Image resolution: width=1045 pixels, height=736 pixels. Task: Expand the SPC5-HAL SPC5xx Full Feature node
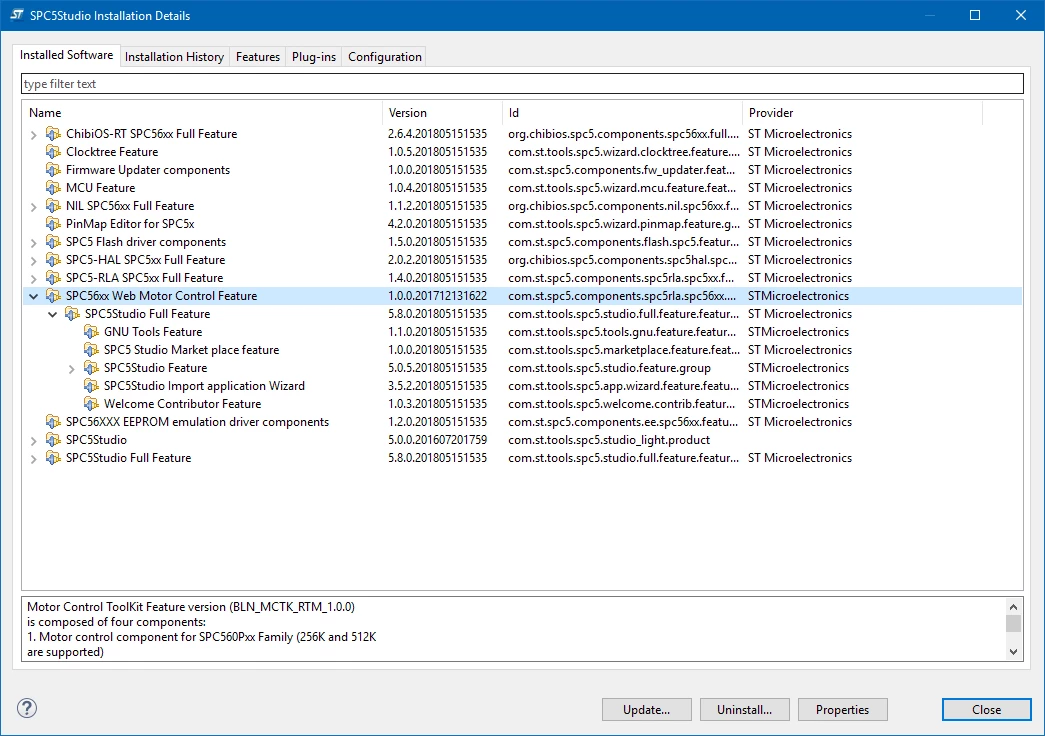[33, 261]
